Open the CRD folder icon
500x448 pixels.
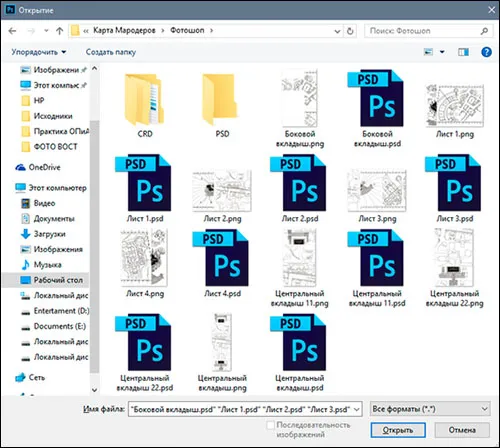point(144,99)
